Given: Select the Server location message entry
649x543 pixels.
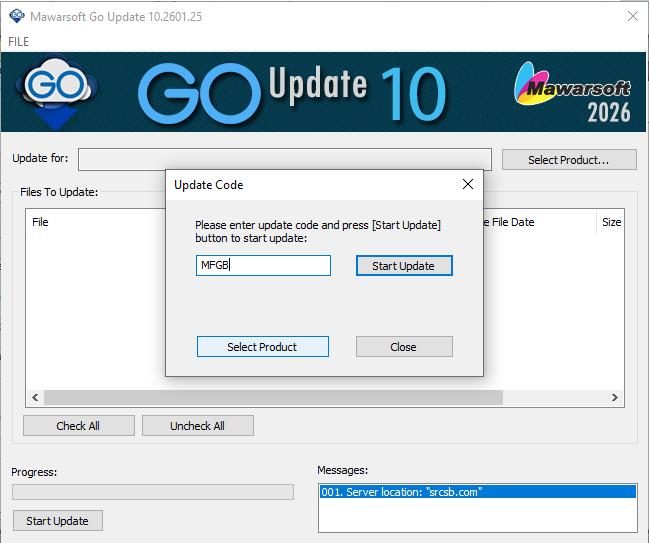Looking at the screenshot, I should click(477, 492).
